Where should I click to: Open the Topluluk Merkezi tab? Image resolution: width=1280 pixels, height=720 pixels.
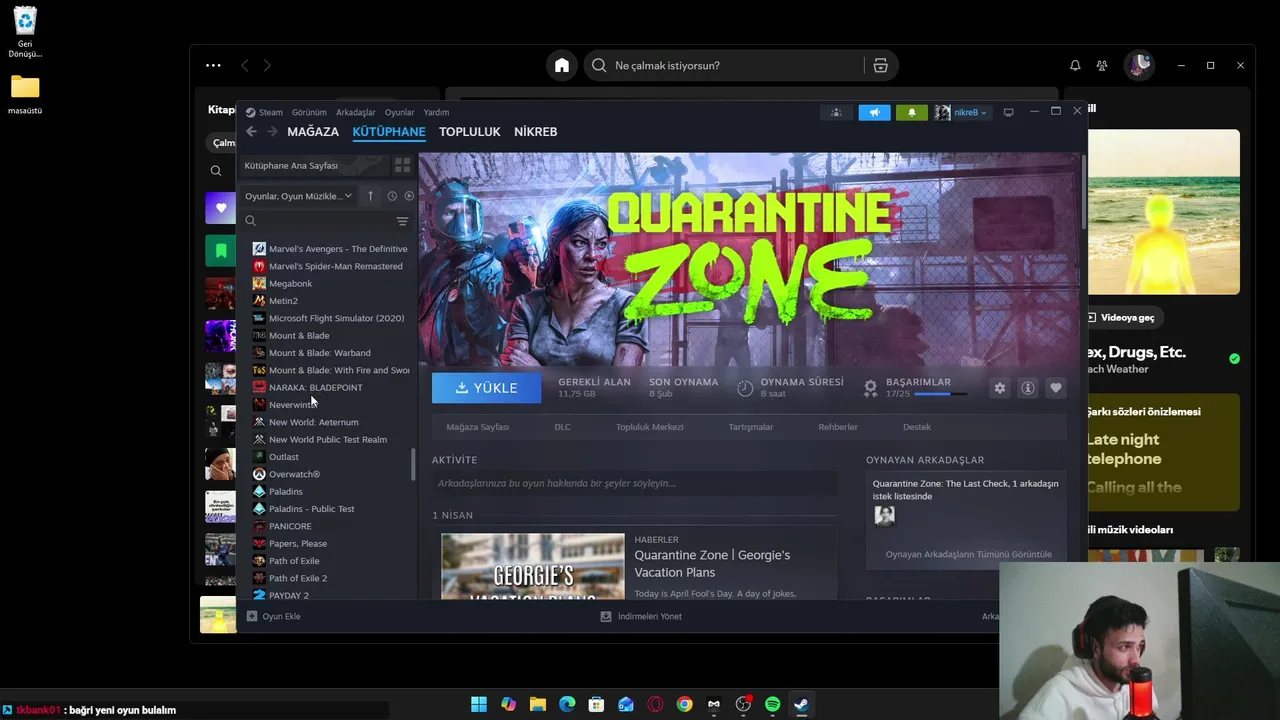pyautogui.click(x=650, y=427)
